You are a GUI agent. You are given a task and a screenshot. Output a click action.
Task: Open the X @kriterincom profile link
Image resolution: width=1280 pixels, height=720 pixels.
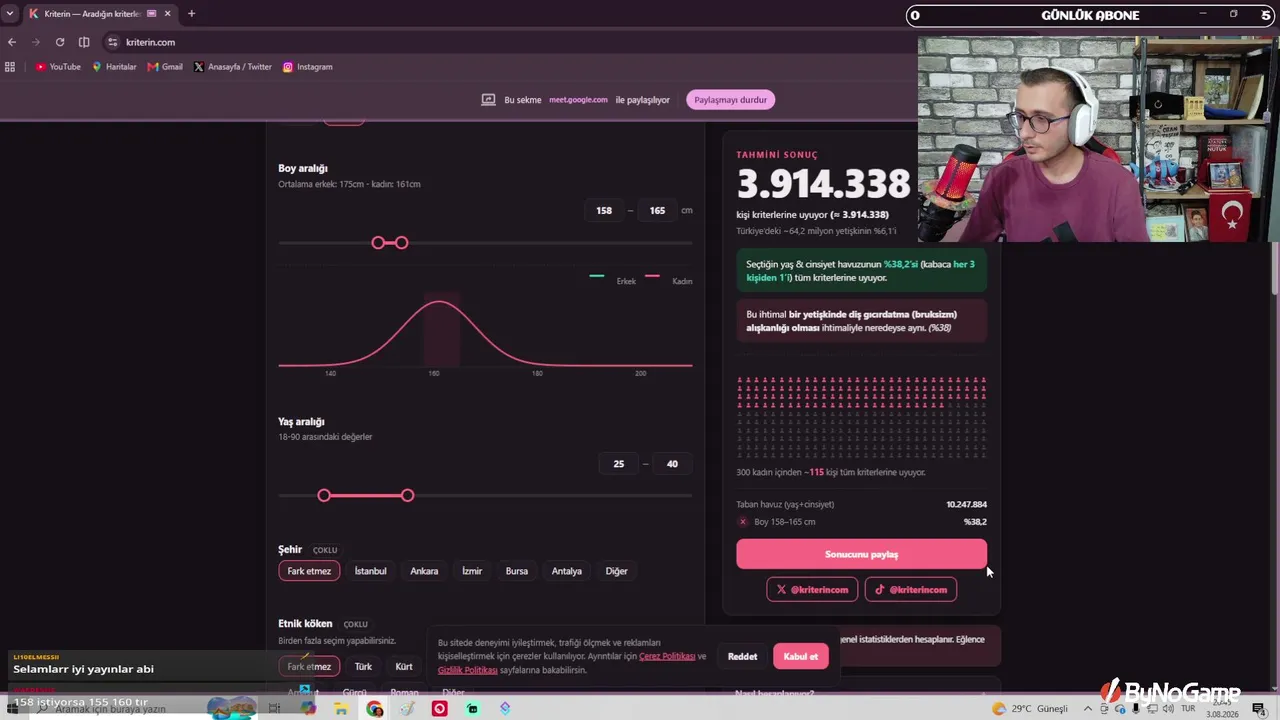click(813, 590)
